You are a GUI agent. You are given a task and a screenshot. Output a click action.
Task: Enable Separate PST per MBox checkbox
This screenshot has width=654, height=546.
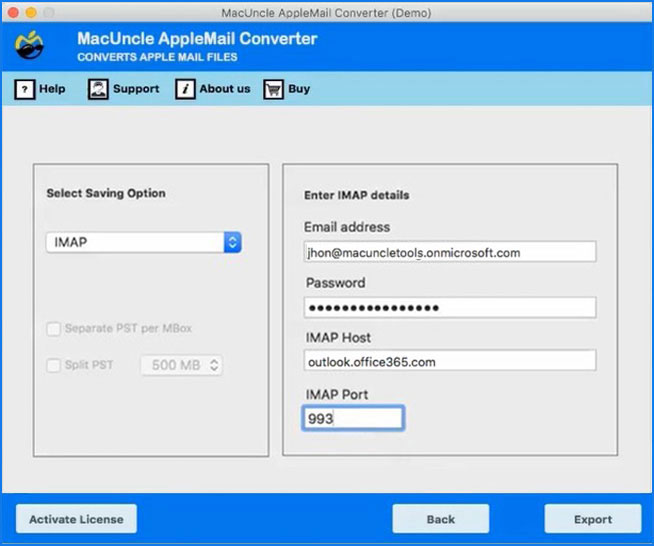coord(54,329)
